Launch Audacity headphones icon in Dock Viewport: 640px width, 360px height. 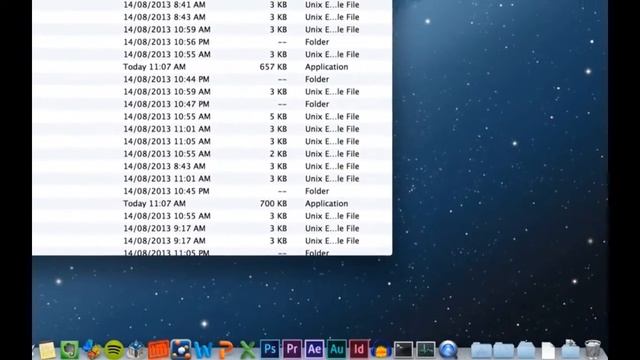[381, 350]
